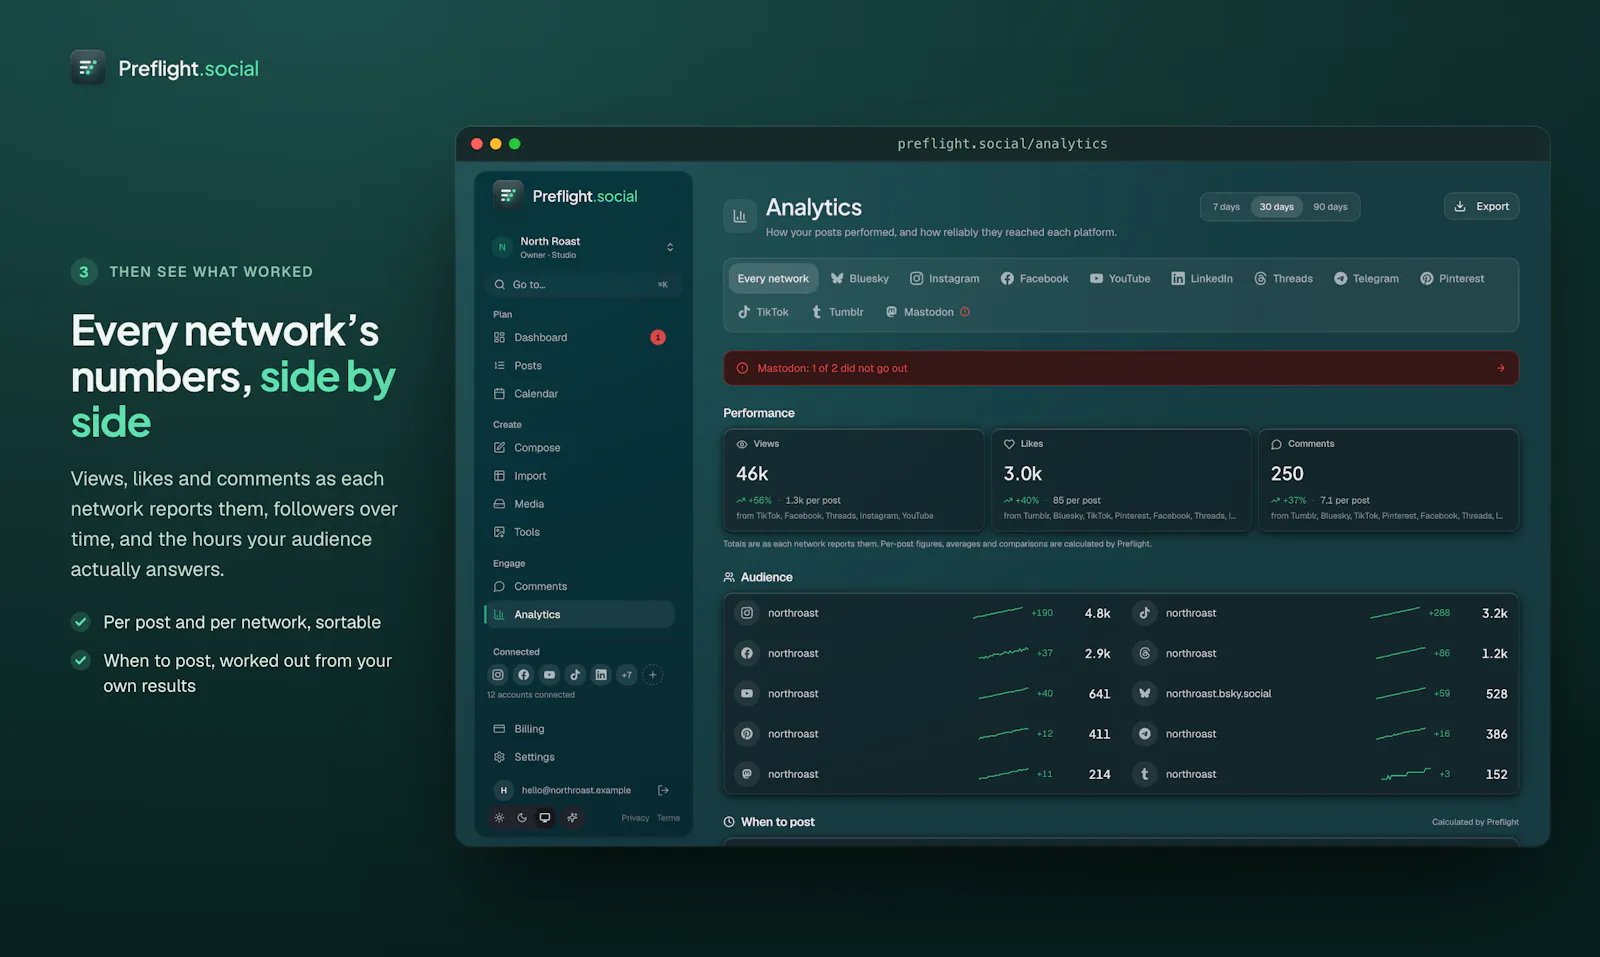Open Settings with the gear icon
This screenshot has width=1600, height=957.
coord(579,756)
